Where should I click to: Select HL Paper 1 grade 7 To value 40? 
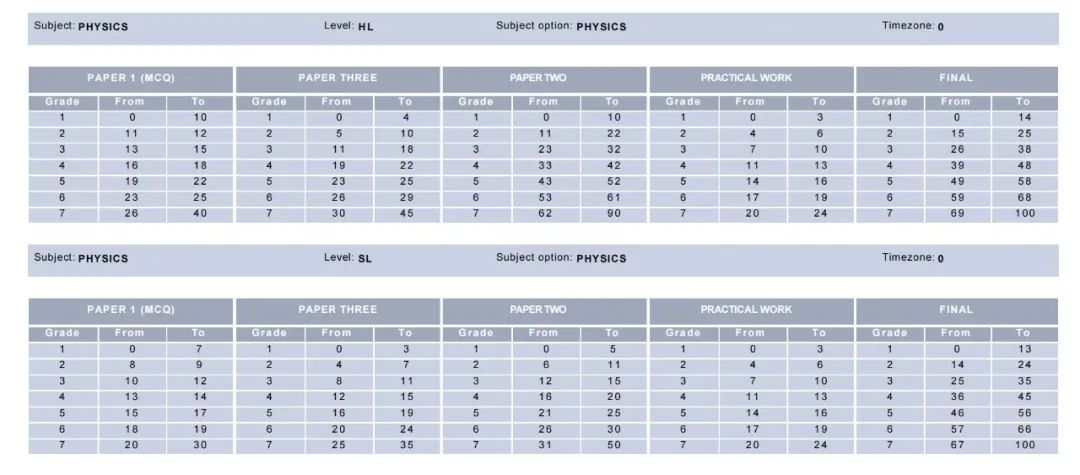click(x=200, y=213)
